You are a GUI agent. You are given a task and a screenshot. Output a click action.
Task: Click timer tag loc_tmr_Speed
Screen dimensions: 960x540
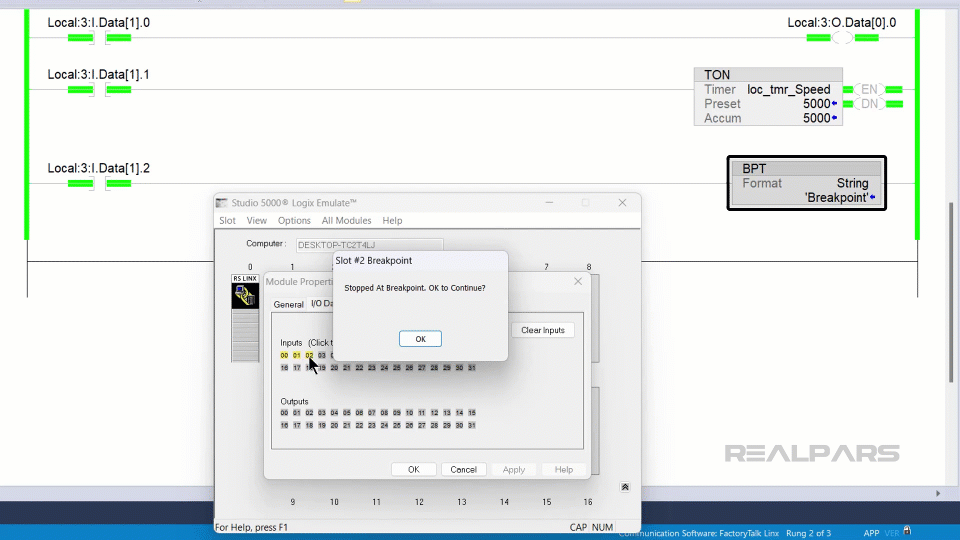pyautogui.click(x=789, y=89)
